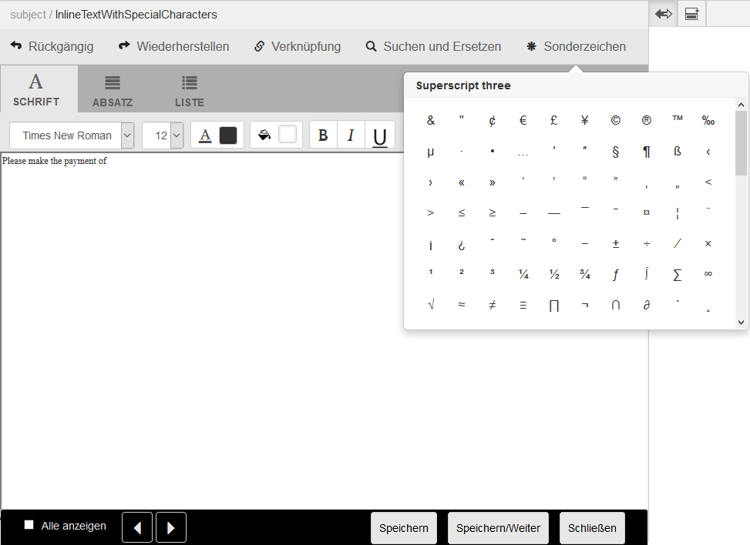Click the next arrow button
This screenshot has height=545, width=750.
pyautogui.click(x=171, y=528)
